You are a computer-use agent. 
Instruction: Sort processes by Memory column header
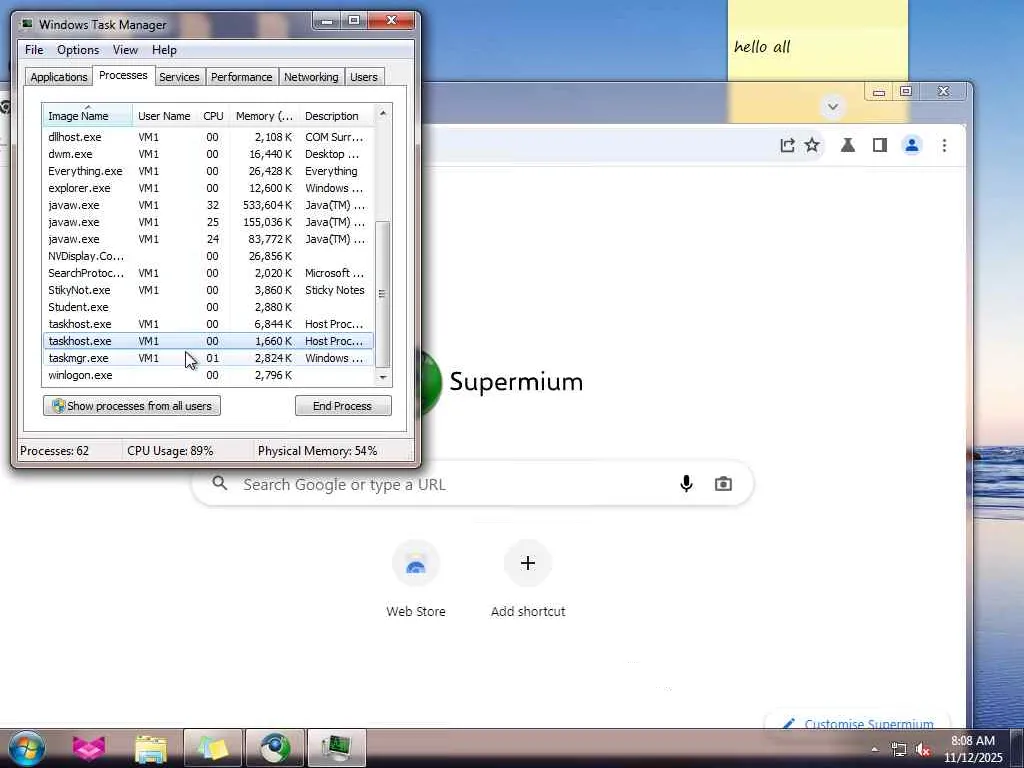click(x=264, y=116)
